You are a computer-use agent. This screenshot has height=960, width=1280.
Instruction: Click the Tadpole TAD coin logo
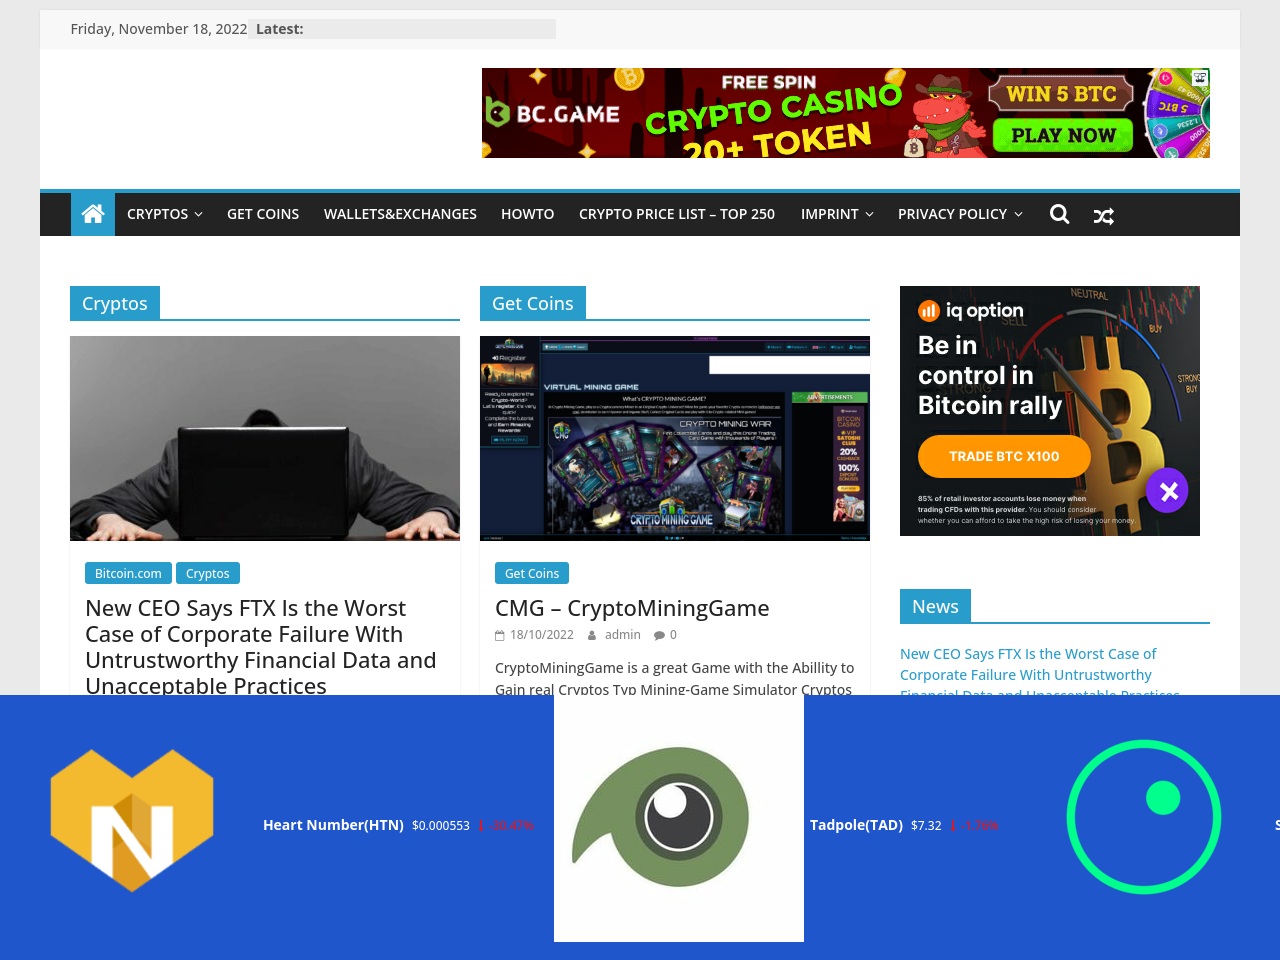click(x=679, y=818)
